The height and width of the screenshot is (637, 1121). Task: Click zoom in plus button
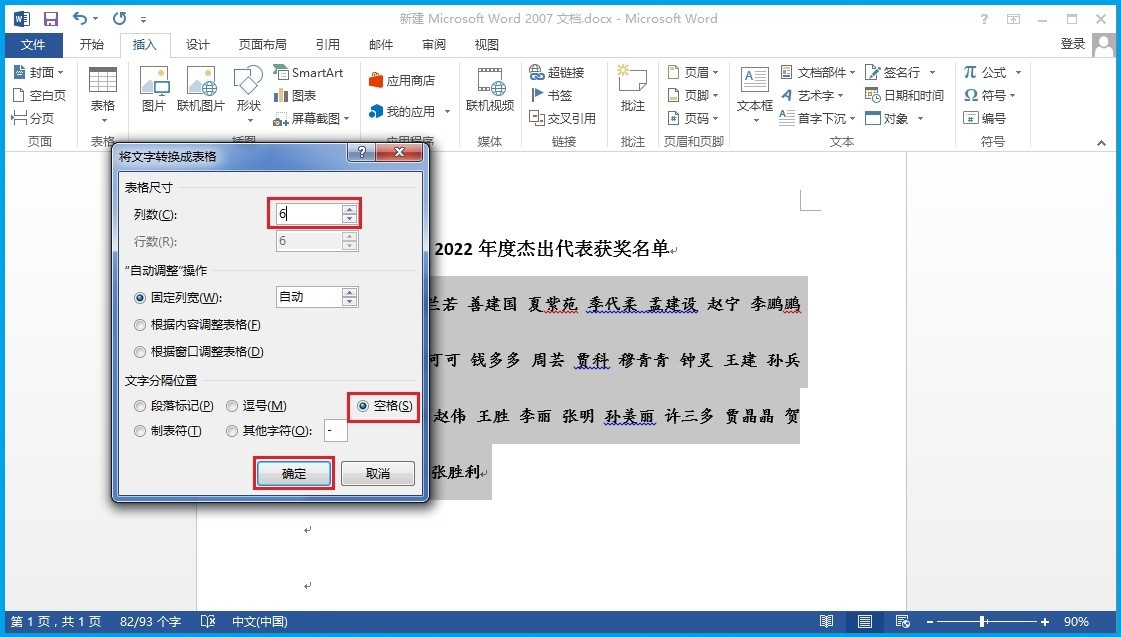(x=1045, y=622)
